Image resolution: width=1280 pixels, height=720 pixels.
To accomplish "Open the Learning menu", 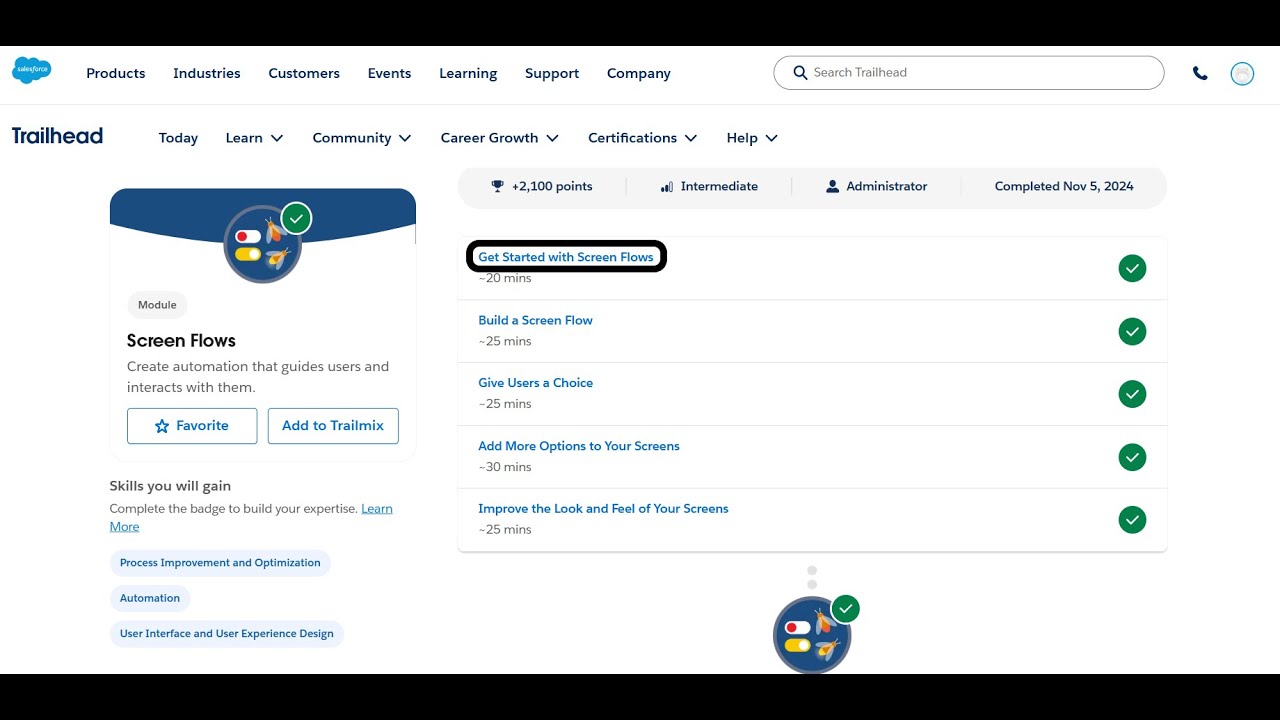I will (468, 73).
